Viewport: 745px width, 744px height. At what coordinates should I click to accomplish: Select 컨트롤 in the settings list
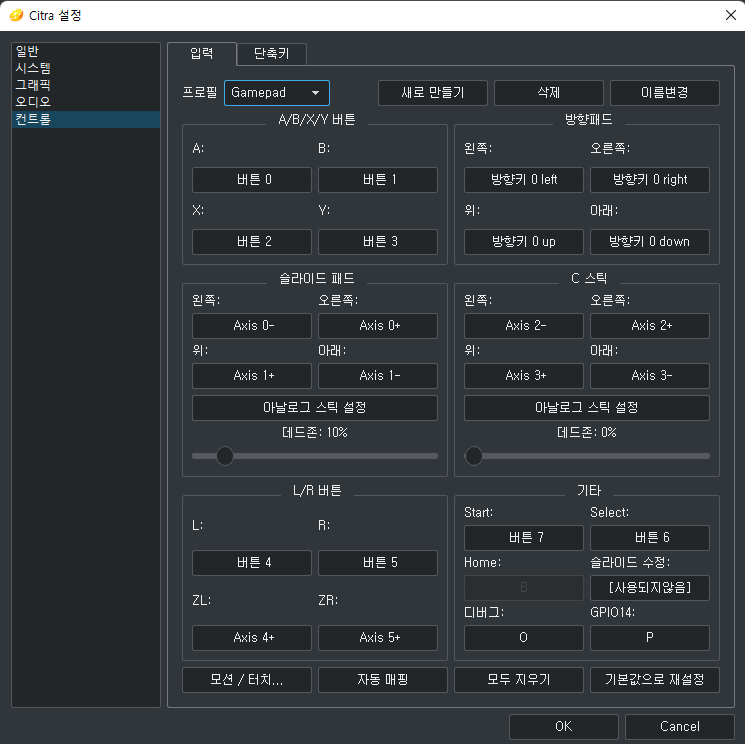[86, 119]
